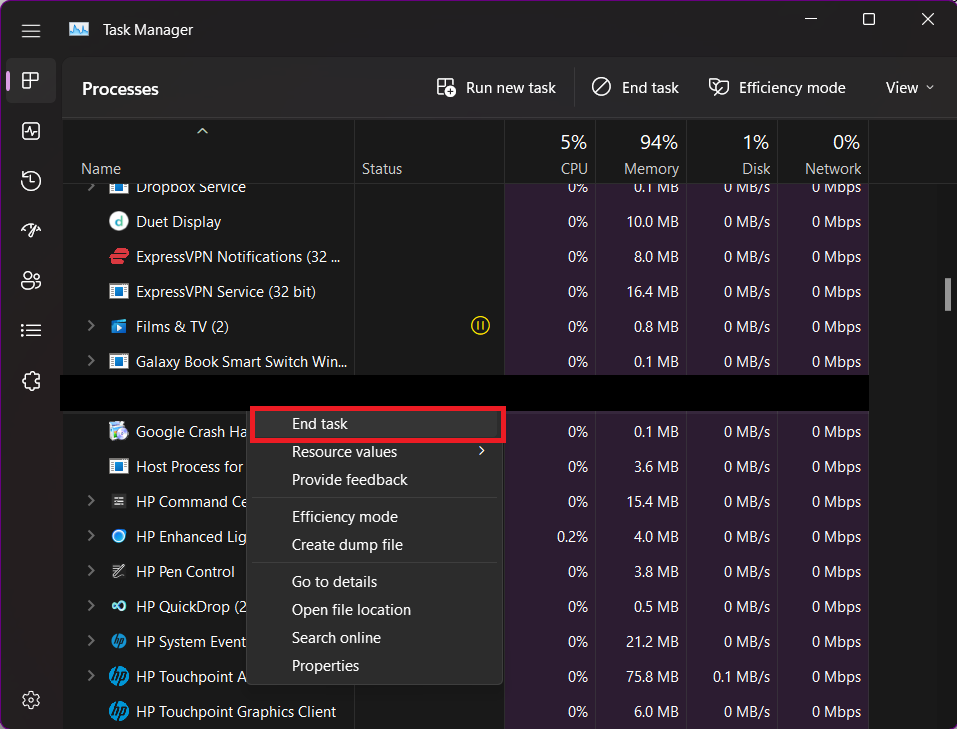Viewport: 957px width, 729px height.
Task: Select the Duet Display process row
Action: 466,222
